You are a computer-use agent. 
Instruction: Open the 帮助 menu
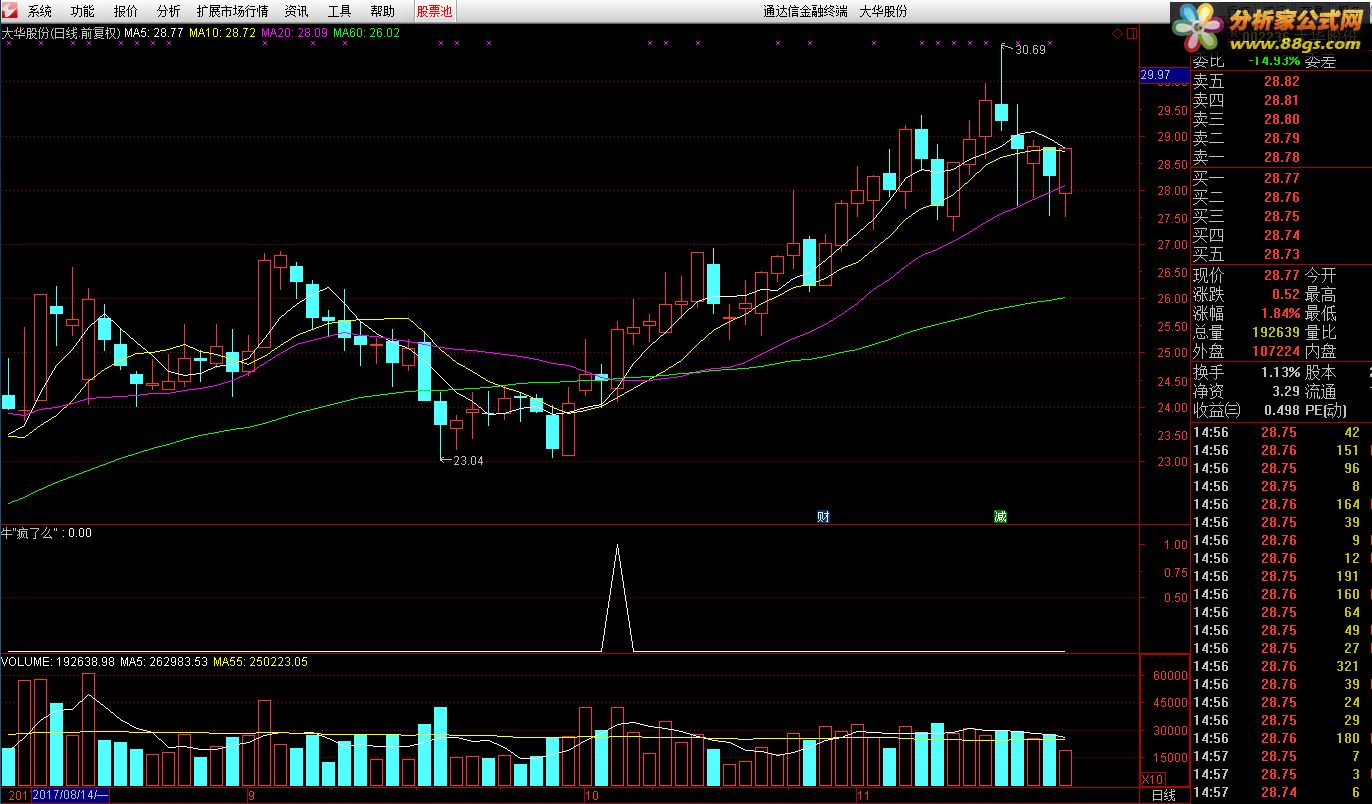[382, 11]
